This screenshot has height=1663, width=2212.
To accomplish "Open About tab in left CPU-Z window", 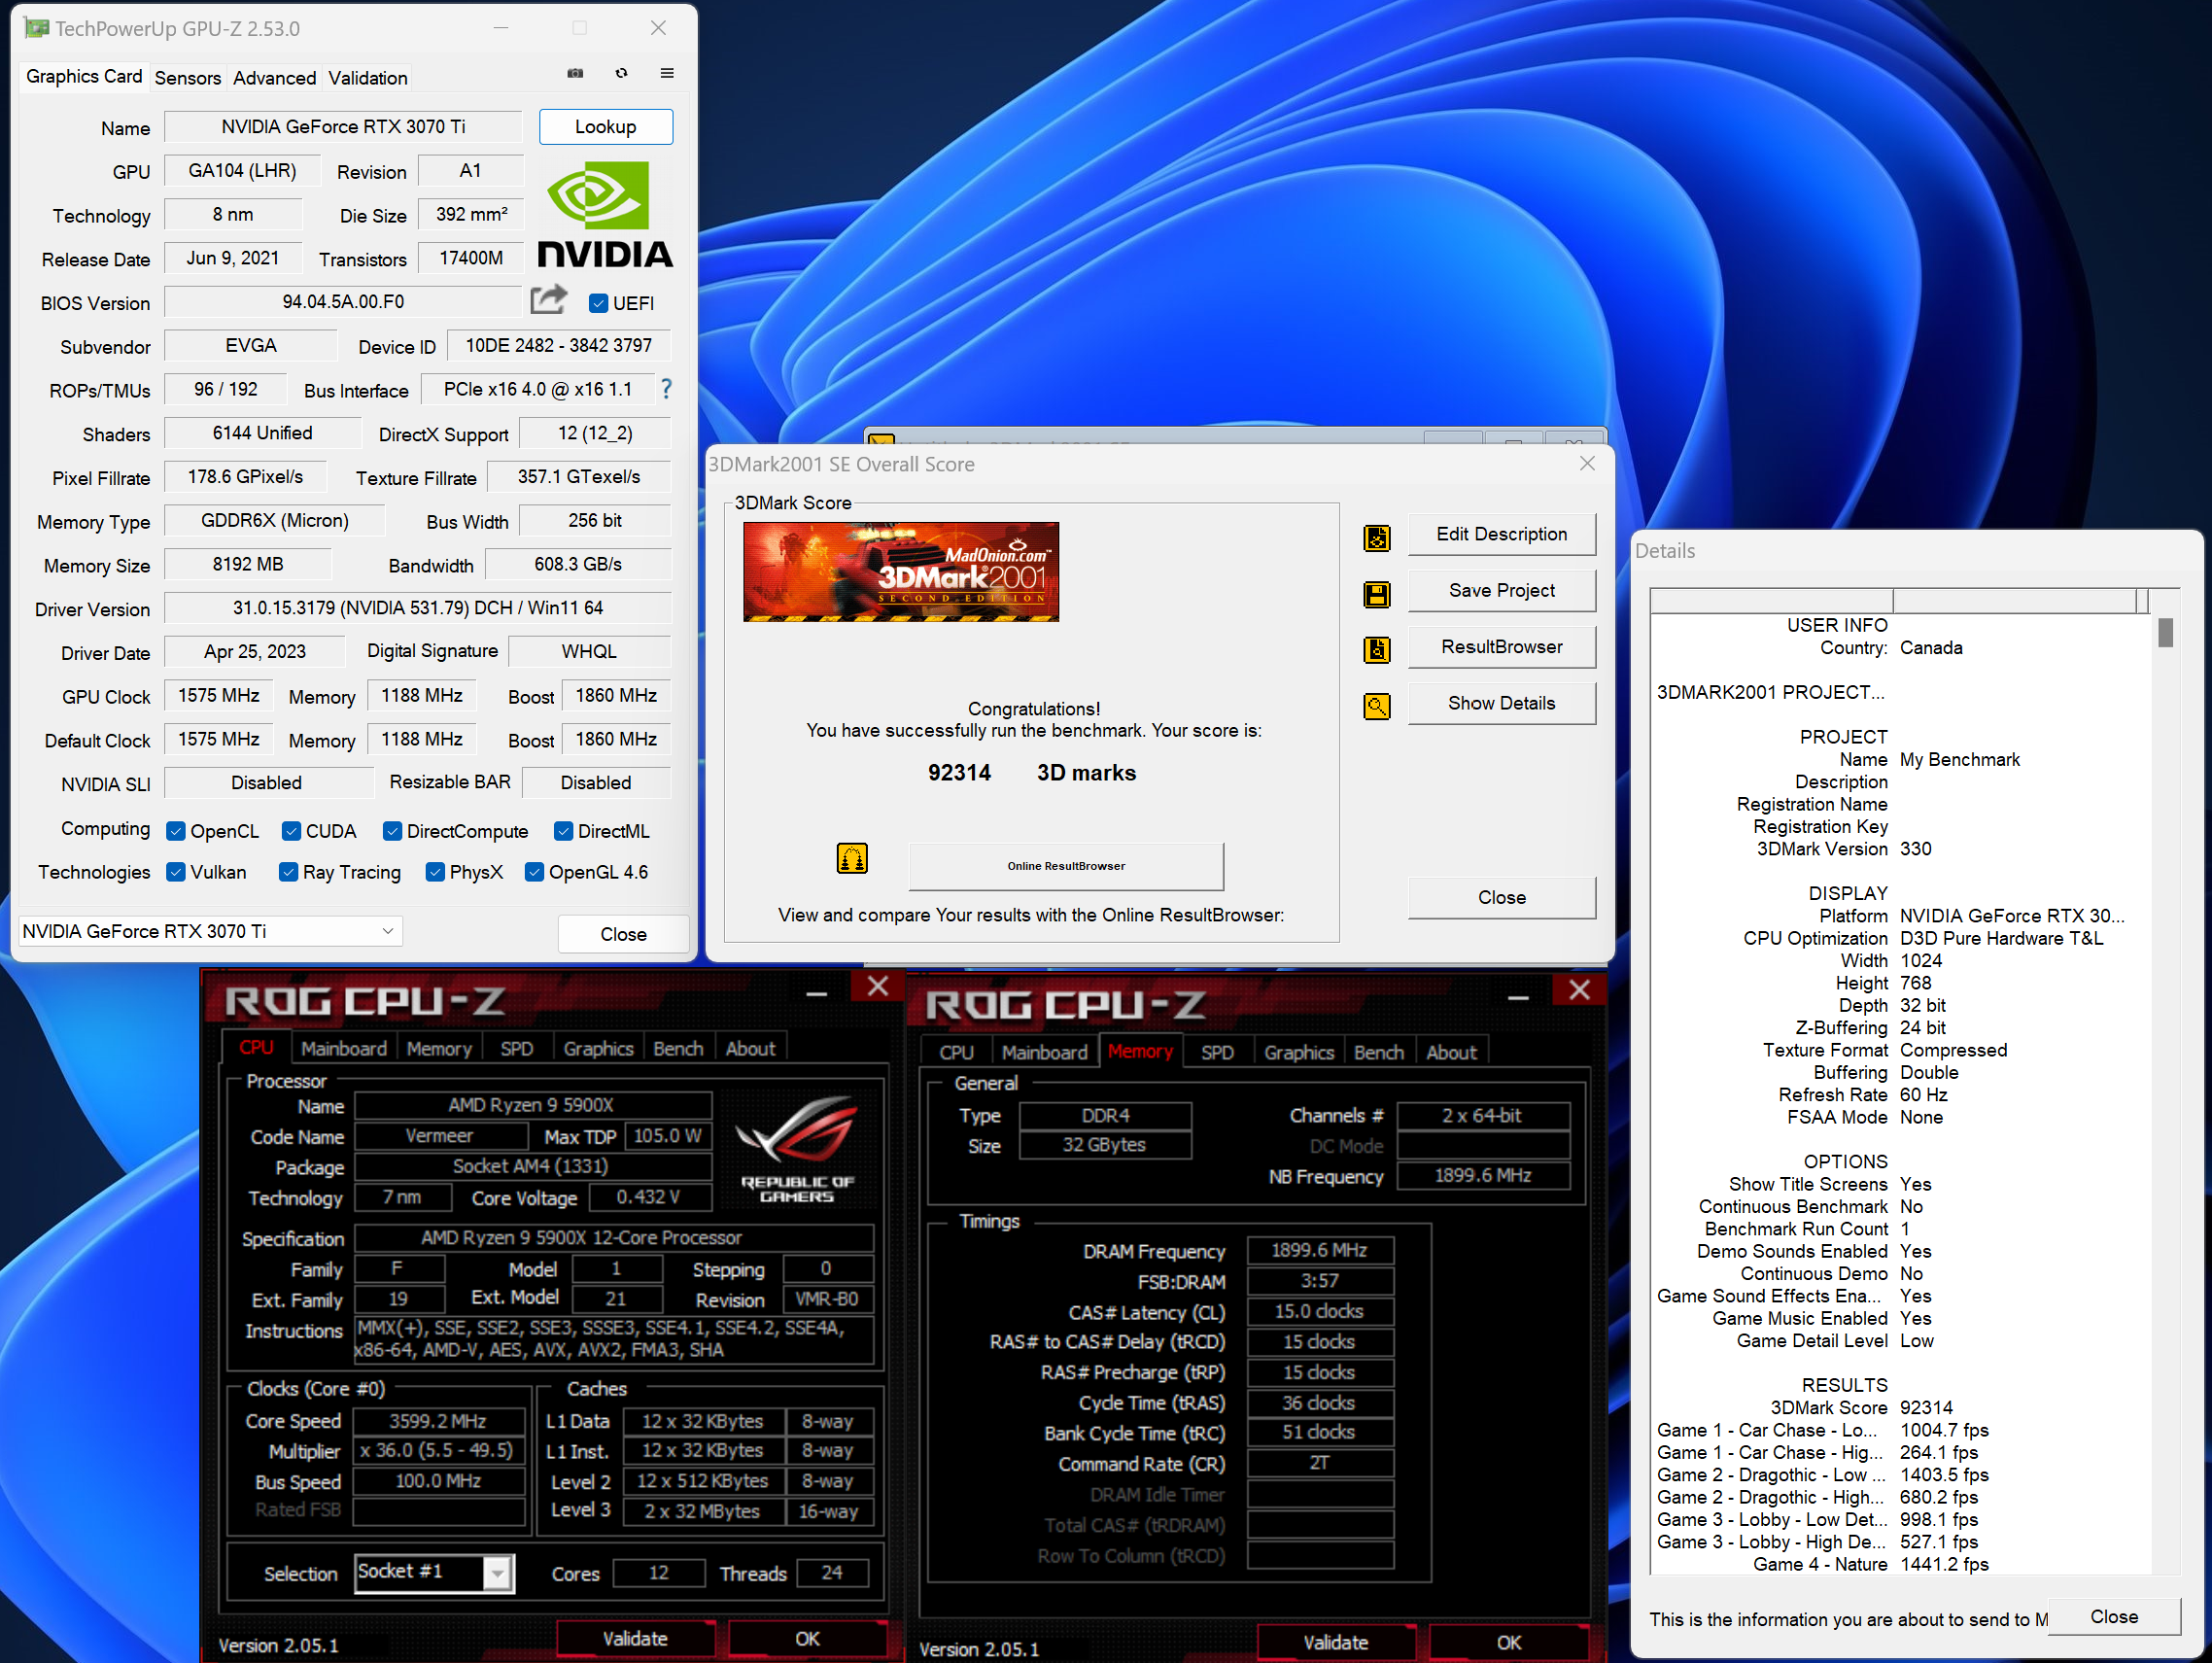I will coord(750,1048).
